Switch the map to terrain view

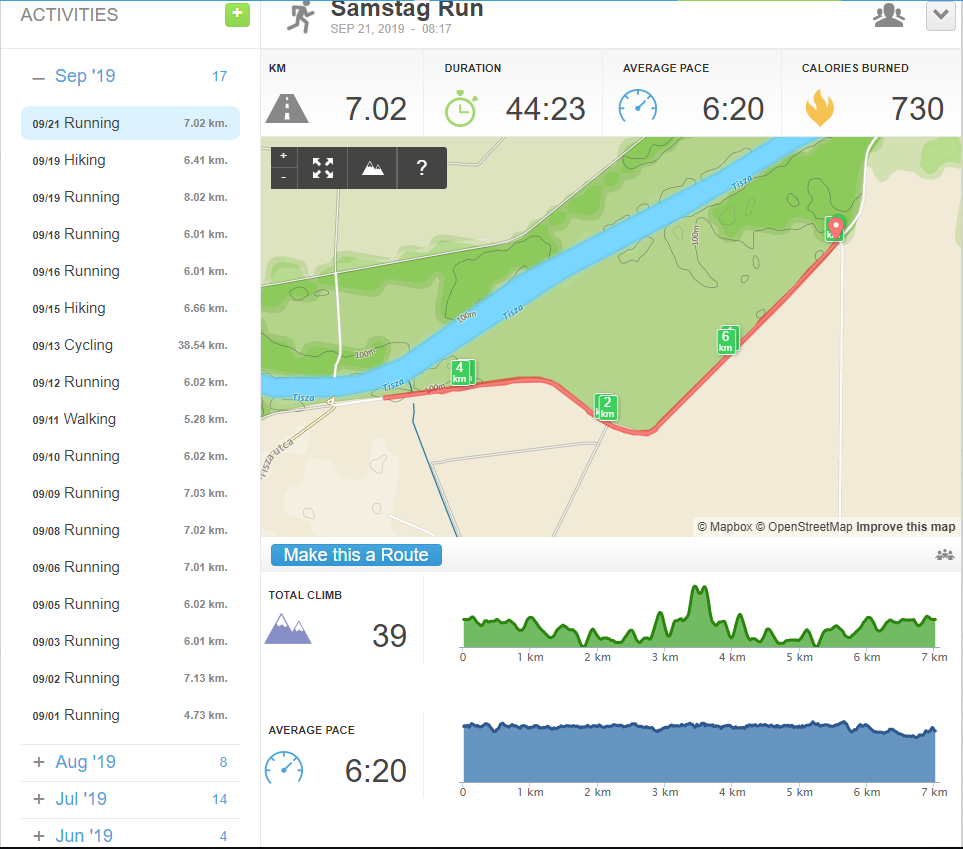[372, 168]
